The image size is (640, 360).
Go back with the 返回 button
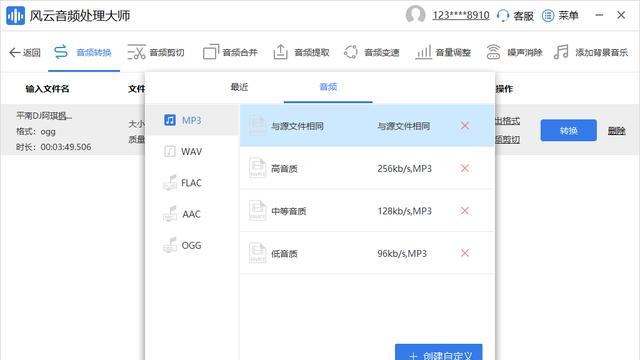point(24,52)
